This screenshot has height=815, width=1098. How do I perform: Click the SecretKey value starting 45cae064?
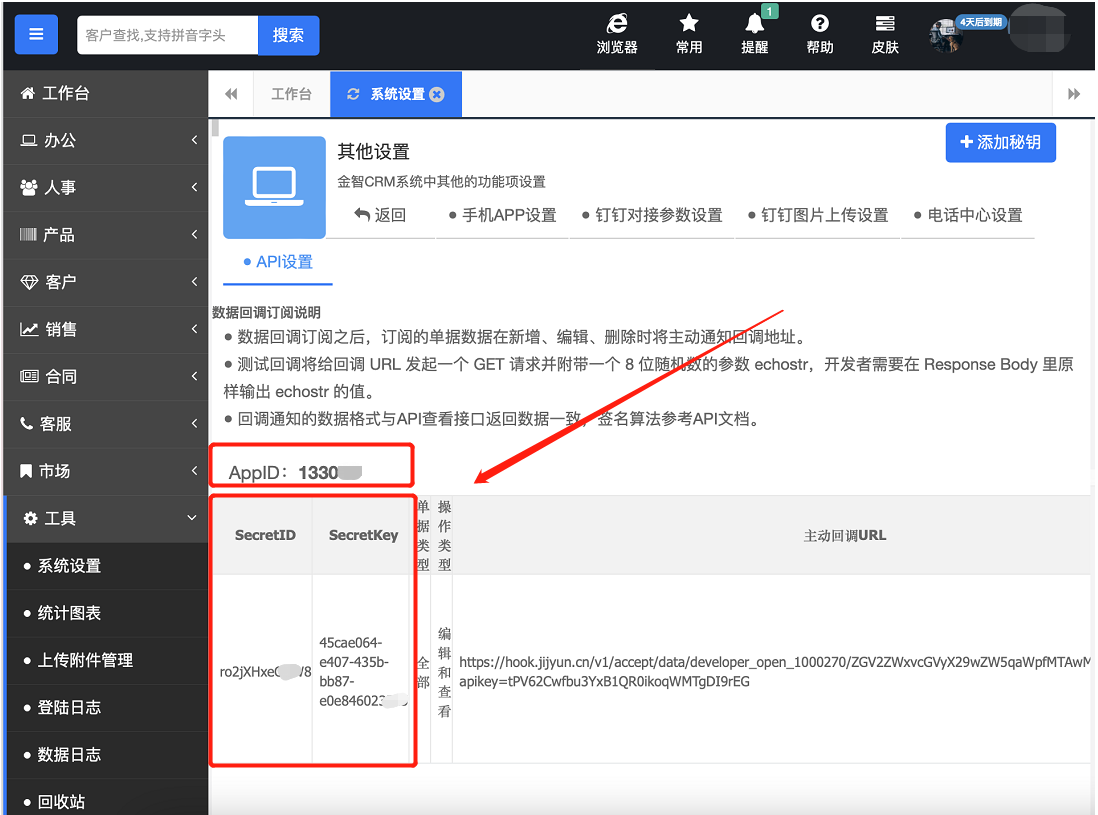(x=361, y=671)
